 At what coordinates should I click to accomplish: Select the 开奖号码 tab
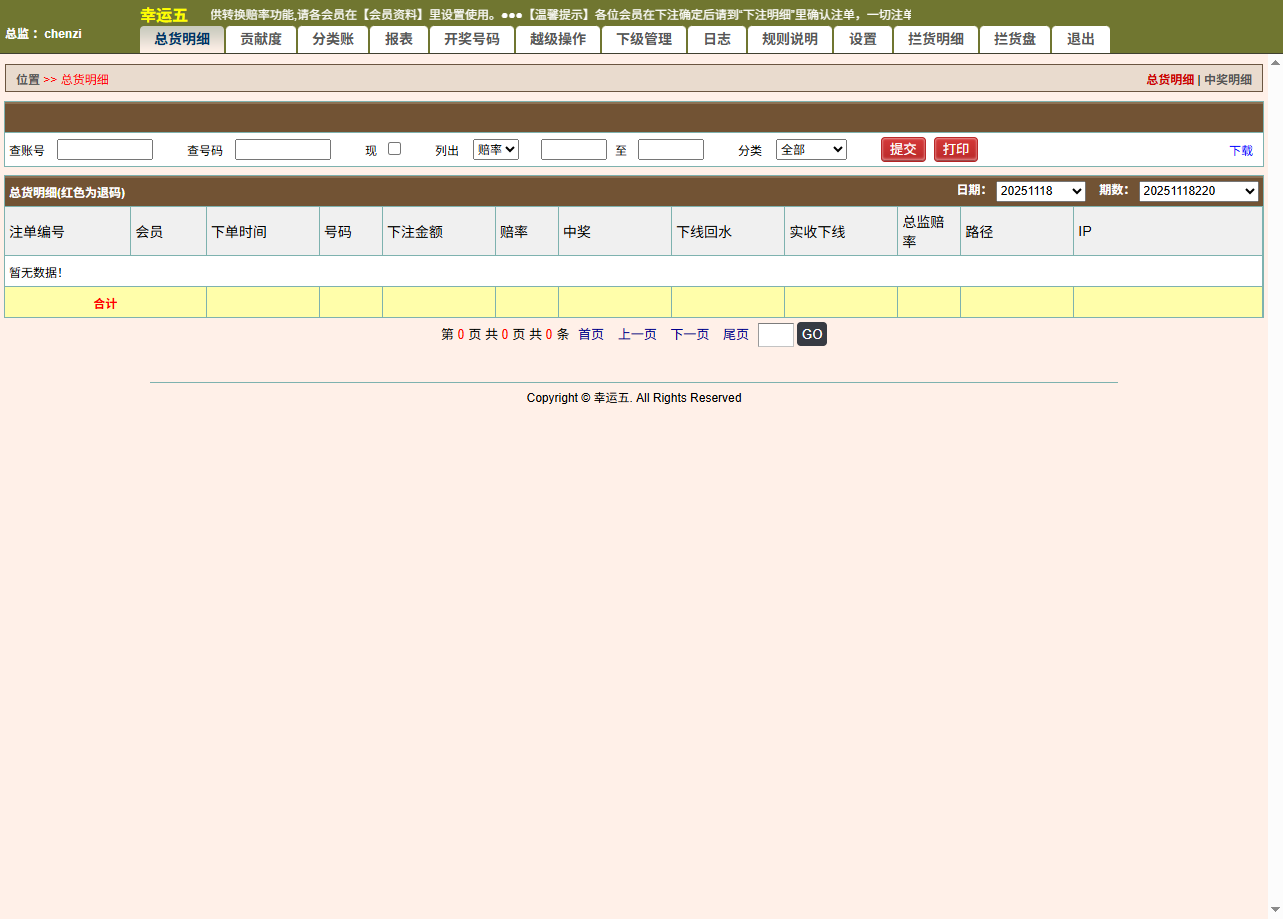tap(472, 39)
